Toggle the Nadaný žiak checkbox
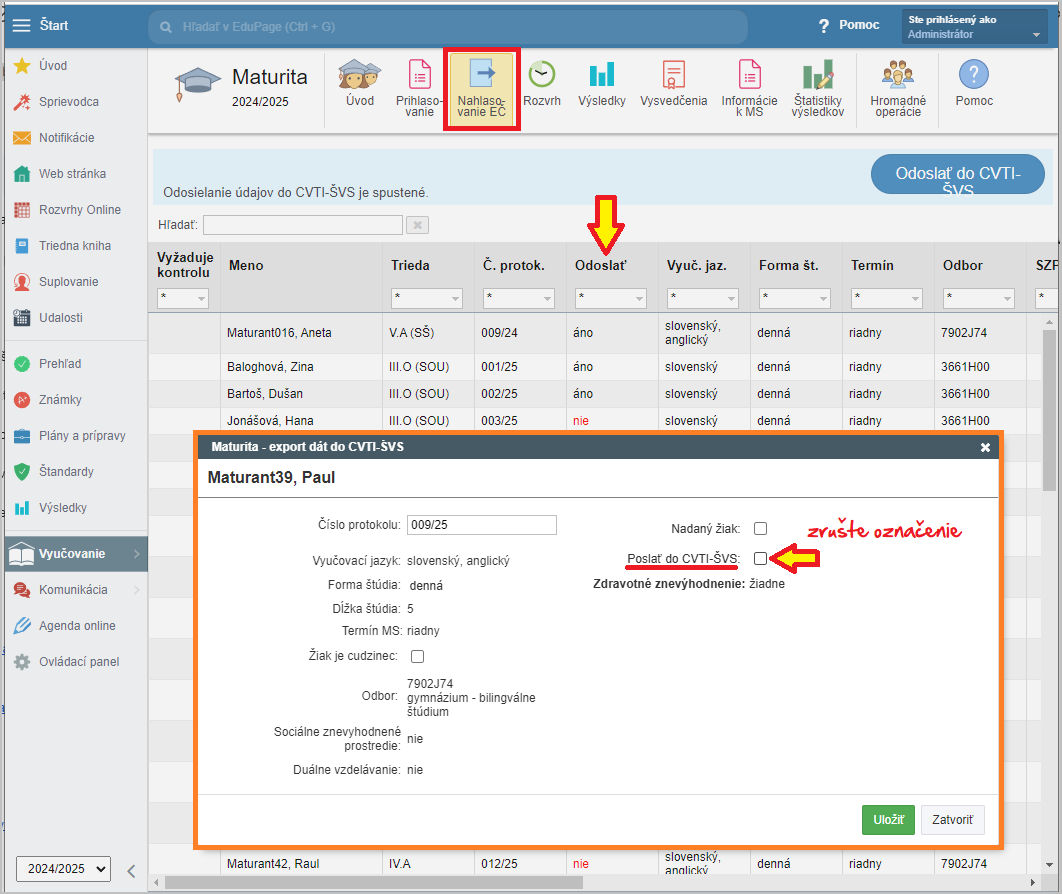This screenshot has width=1062, height=894. [x=760, y=528]
